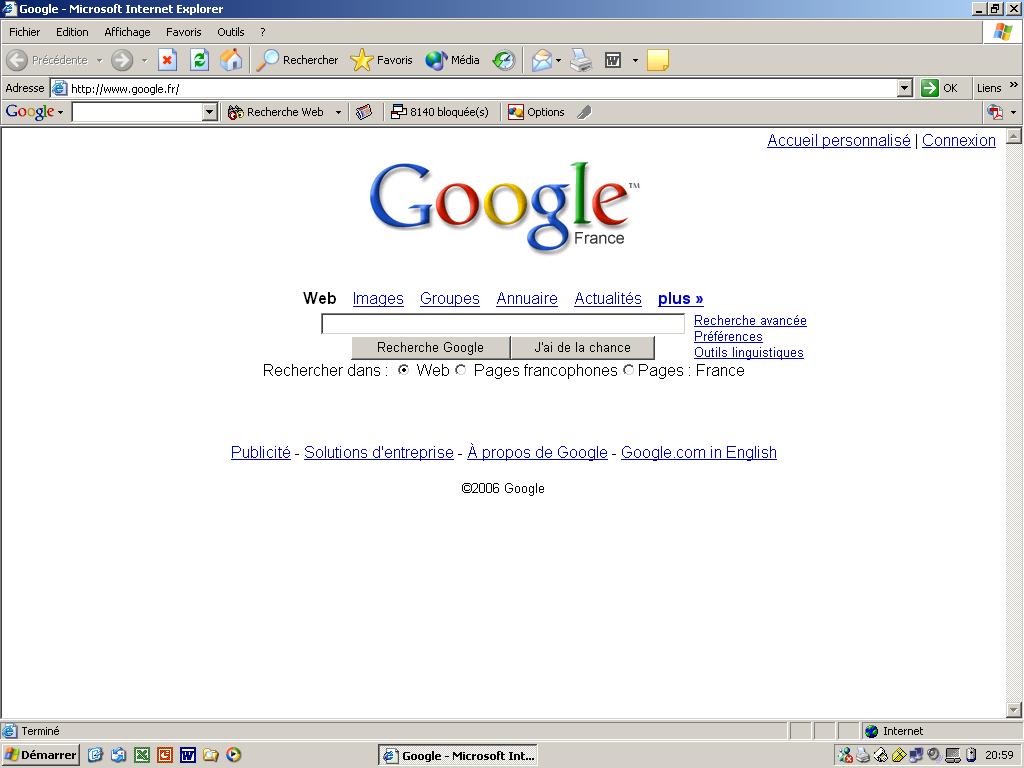Click into the Google page search field

(503, 324)
